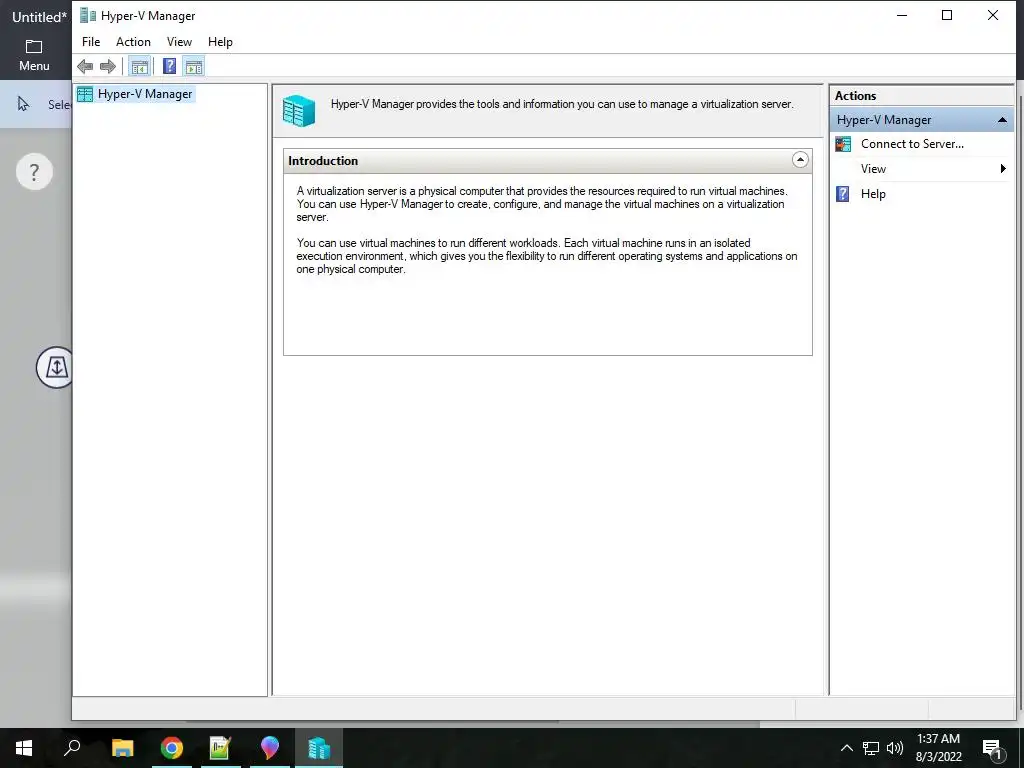Click the taskbar Search magnifier icon

(72, 748)
